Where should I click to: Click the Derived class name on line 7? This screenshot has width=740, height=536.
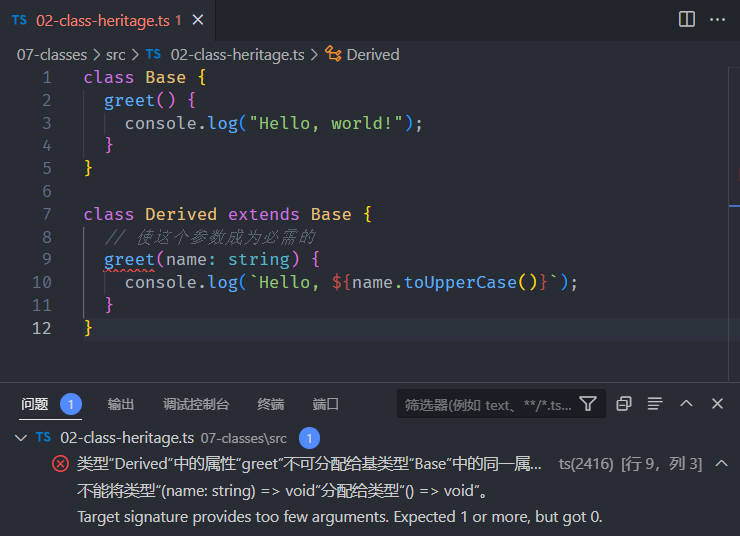coord(181,214)
